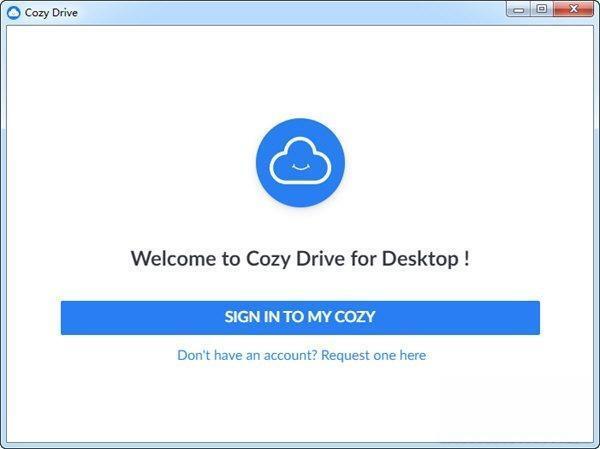The width and height of the screenshot is (600, 449).
Task: Click the Cozy Drive title bar icon
Action: [x=13, y=13]
